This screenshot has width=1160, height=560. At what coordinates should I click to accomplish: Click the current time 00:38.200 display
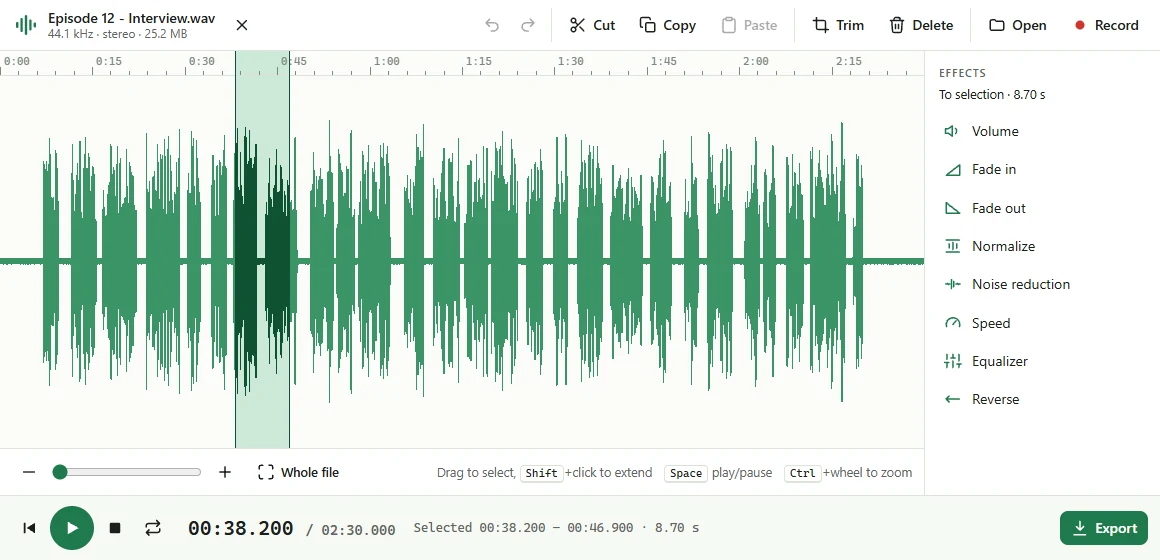(240, 528)
